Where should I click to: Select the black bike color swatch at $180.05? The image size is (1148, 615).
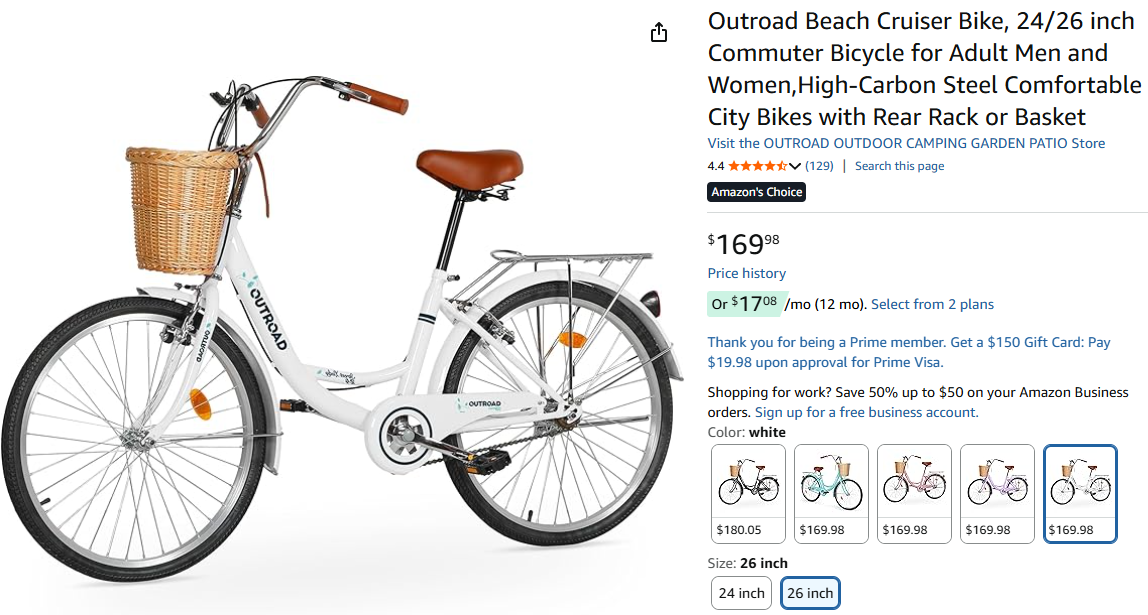pyautogui.click(x=748, y=493)
